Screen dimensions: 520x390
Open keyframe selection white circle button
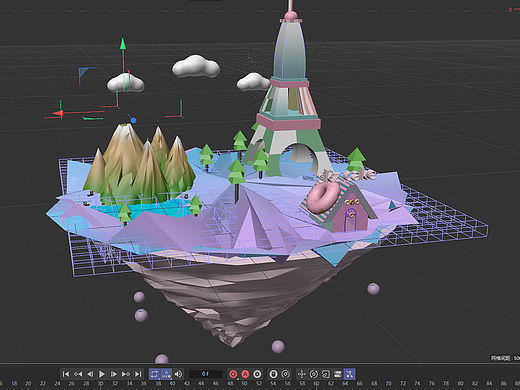(x=257, y=374)
